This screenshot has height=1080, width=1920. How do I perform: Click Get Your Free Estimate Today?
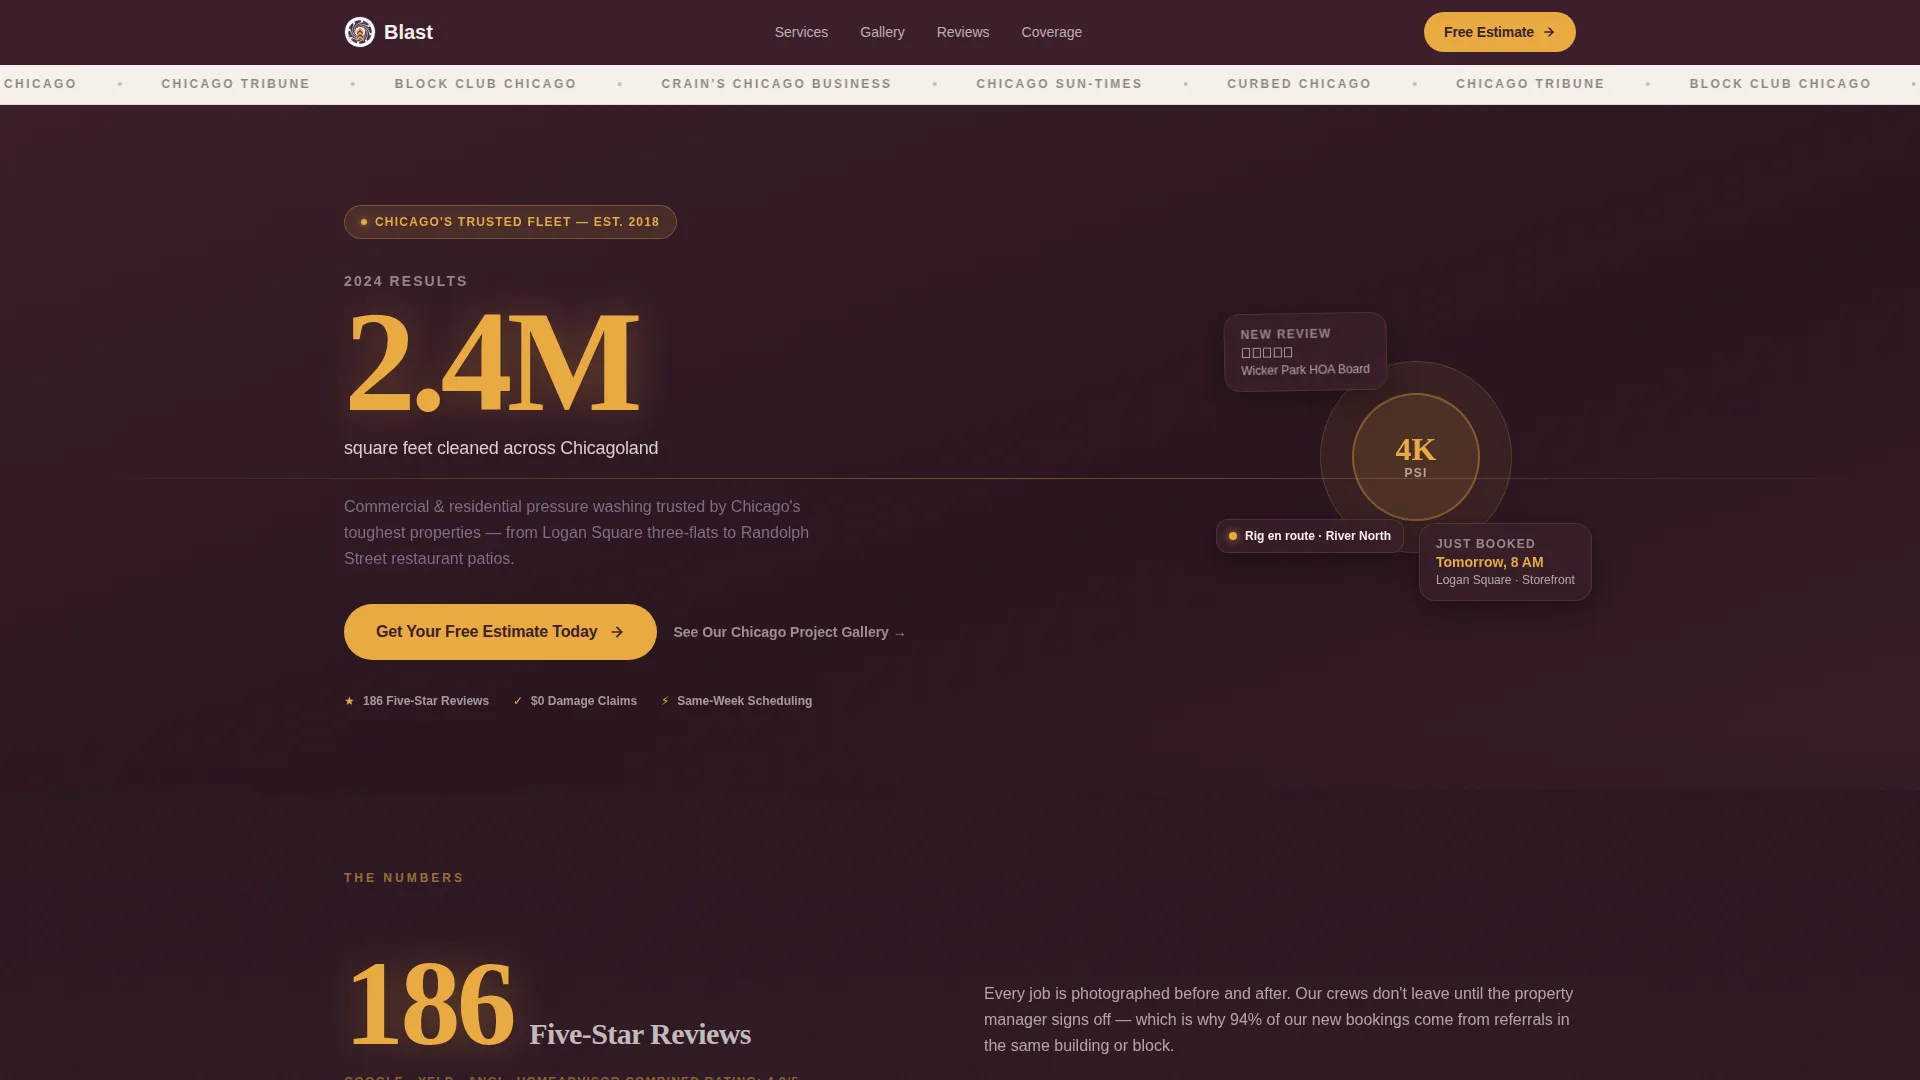pos(500,632)
